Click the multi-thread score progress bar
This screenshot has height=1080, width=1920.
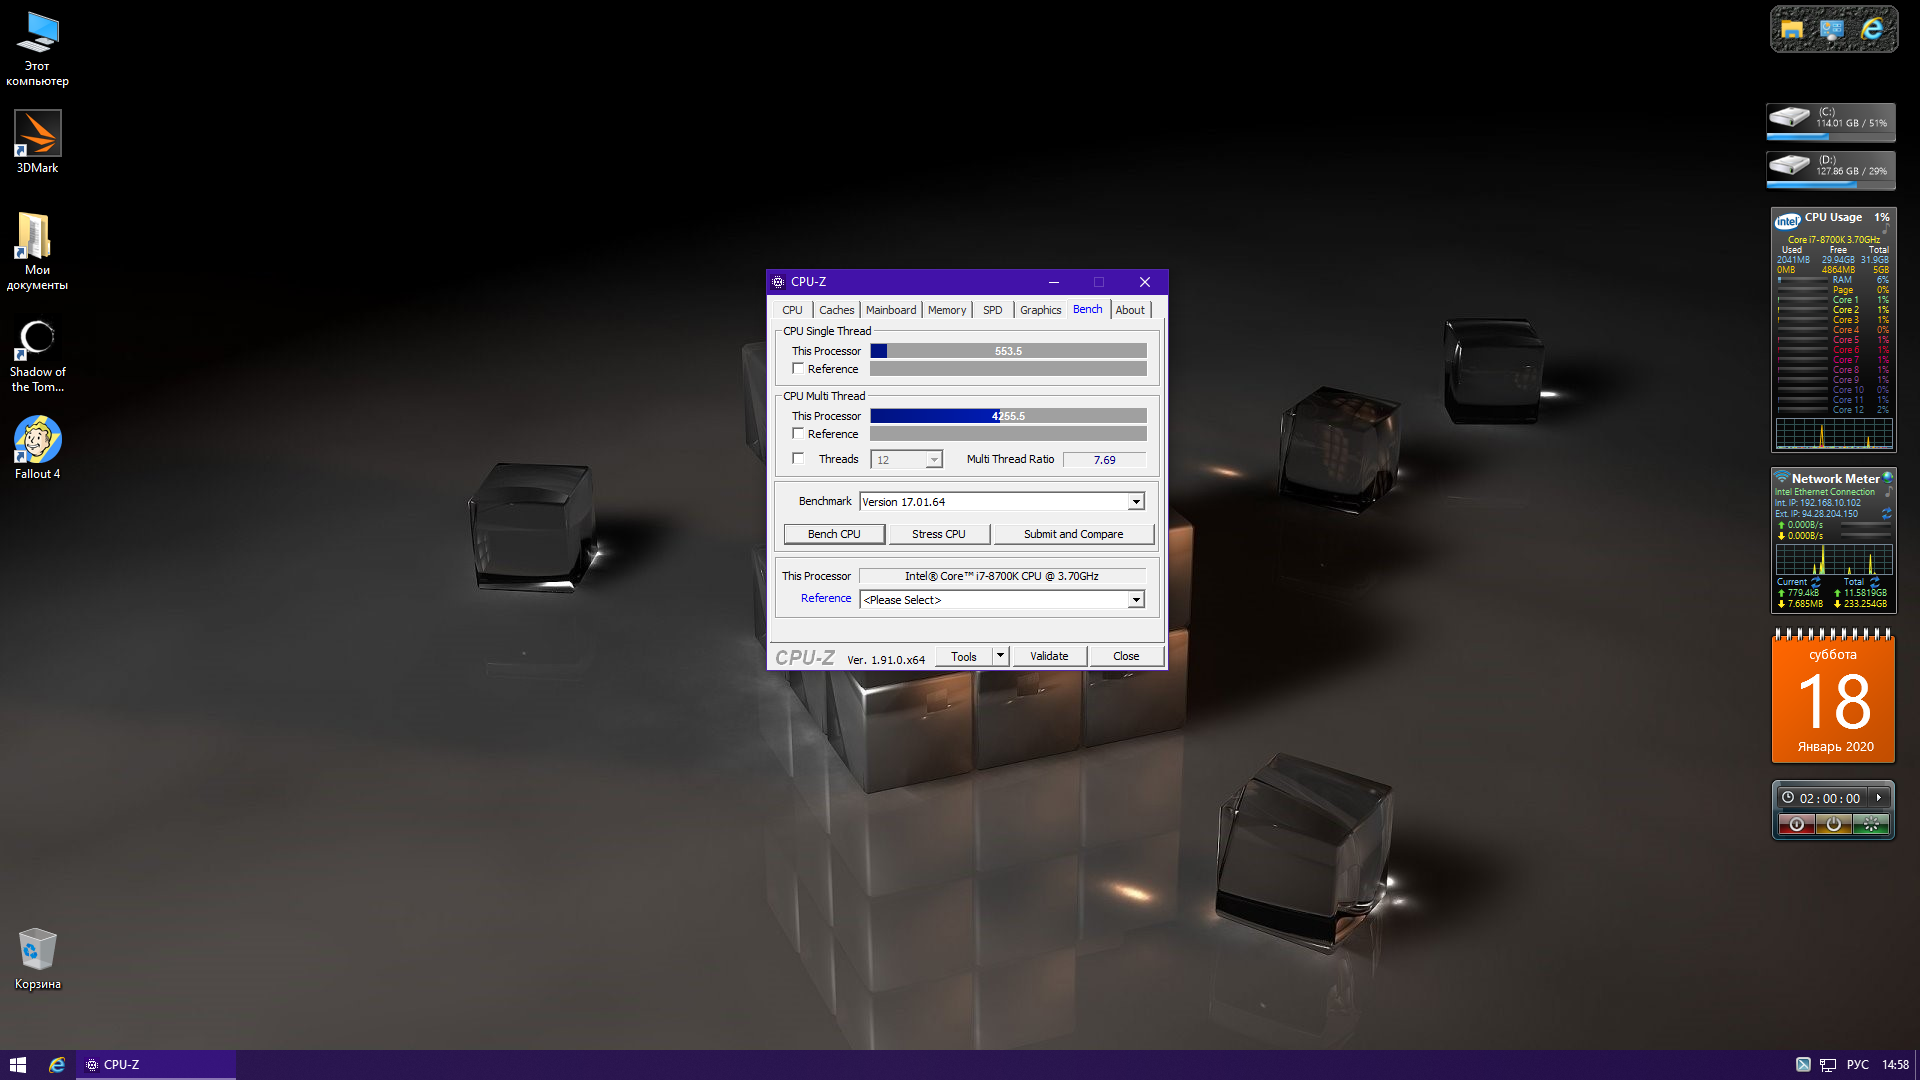pos(1007,416)
